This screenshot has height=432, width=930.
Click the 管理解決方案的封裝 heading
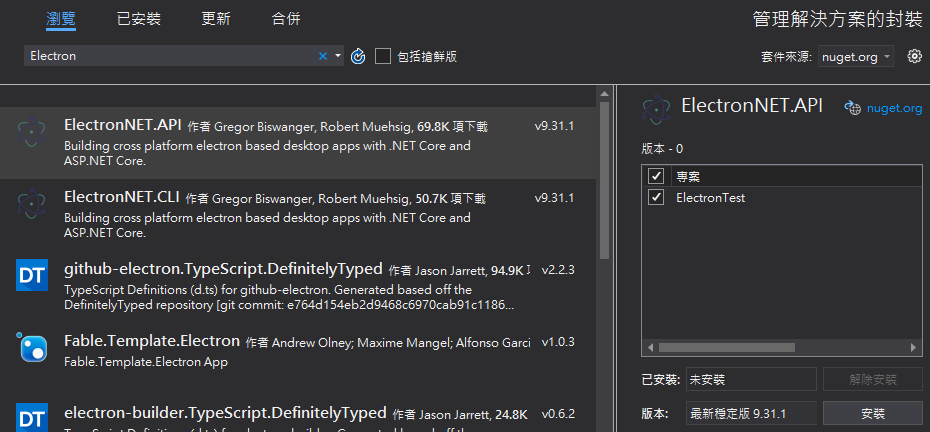837,20
